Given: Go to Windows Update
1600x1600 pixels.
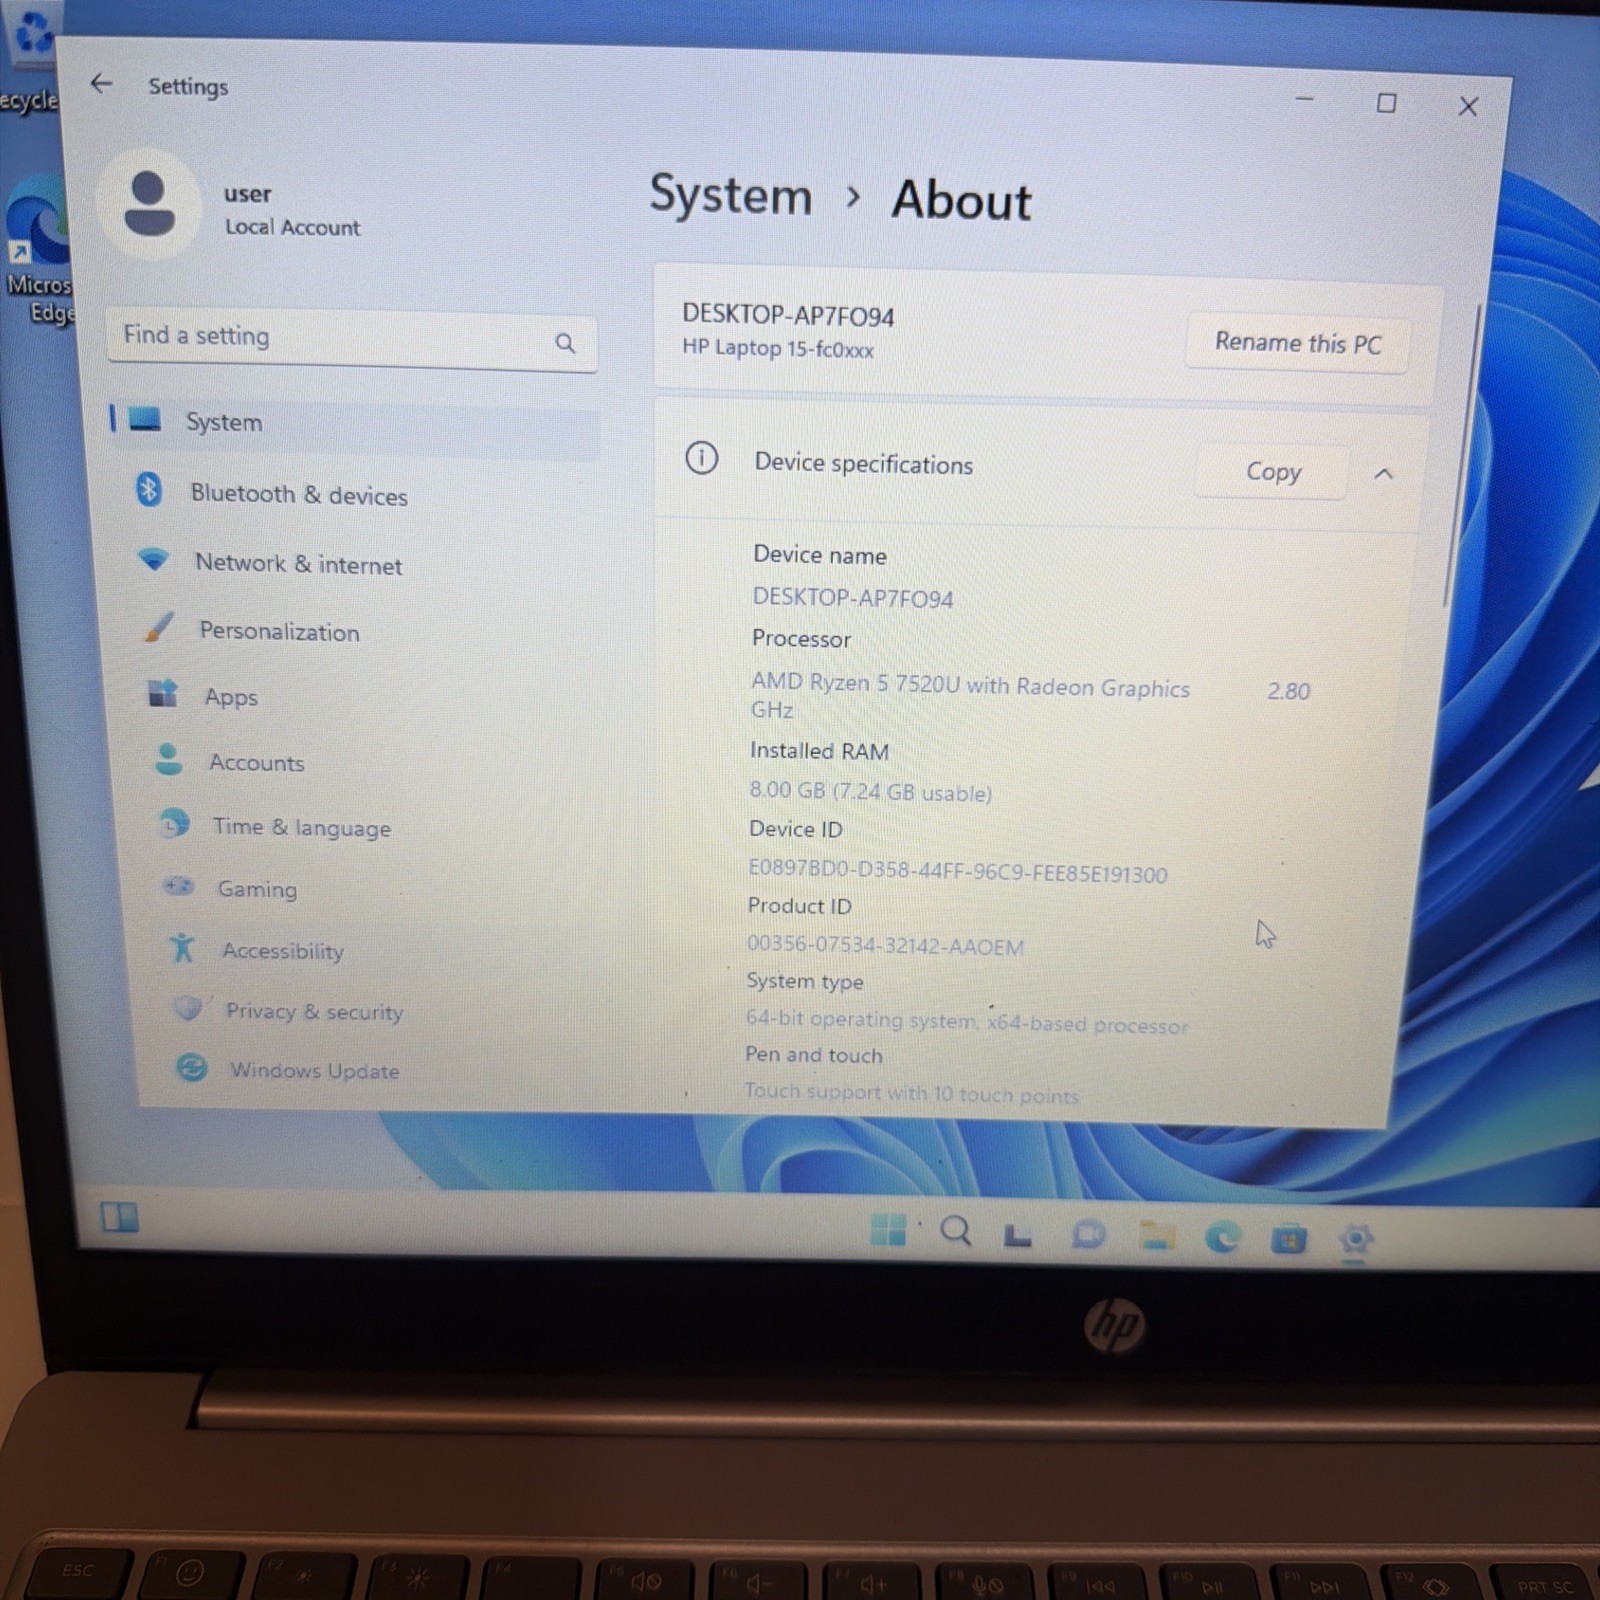Looking at the screenshot, I should [314, 1070].
